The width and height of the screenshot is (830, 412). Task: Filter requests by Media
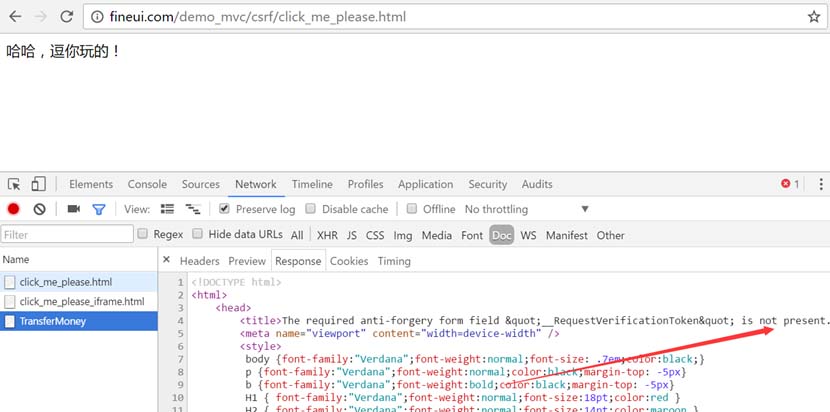(437, 235)
